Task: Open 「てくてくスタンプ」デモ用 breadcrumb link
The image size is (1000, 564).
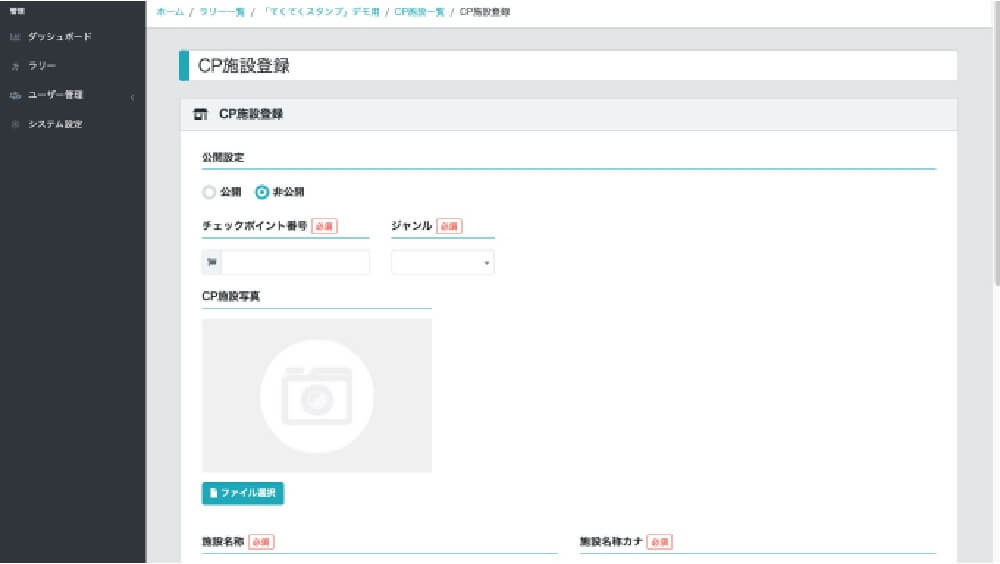Action: [x=321, y=11]
